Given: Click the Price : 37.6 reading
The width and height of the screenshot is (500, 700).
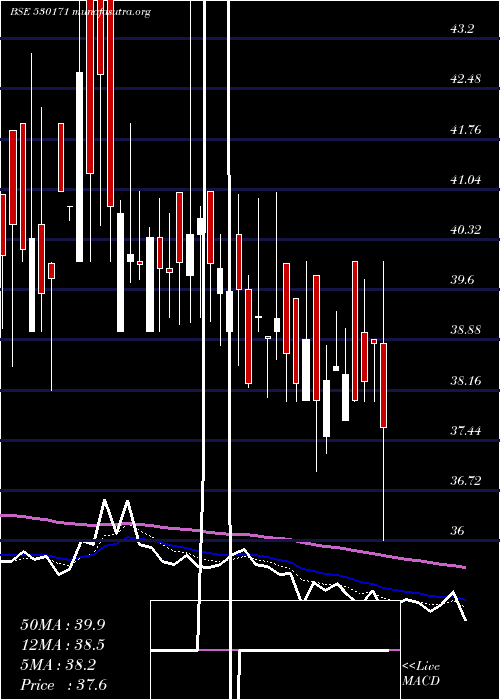Looking at the screenshot, I should coord(63,685).
